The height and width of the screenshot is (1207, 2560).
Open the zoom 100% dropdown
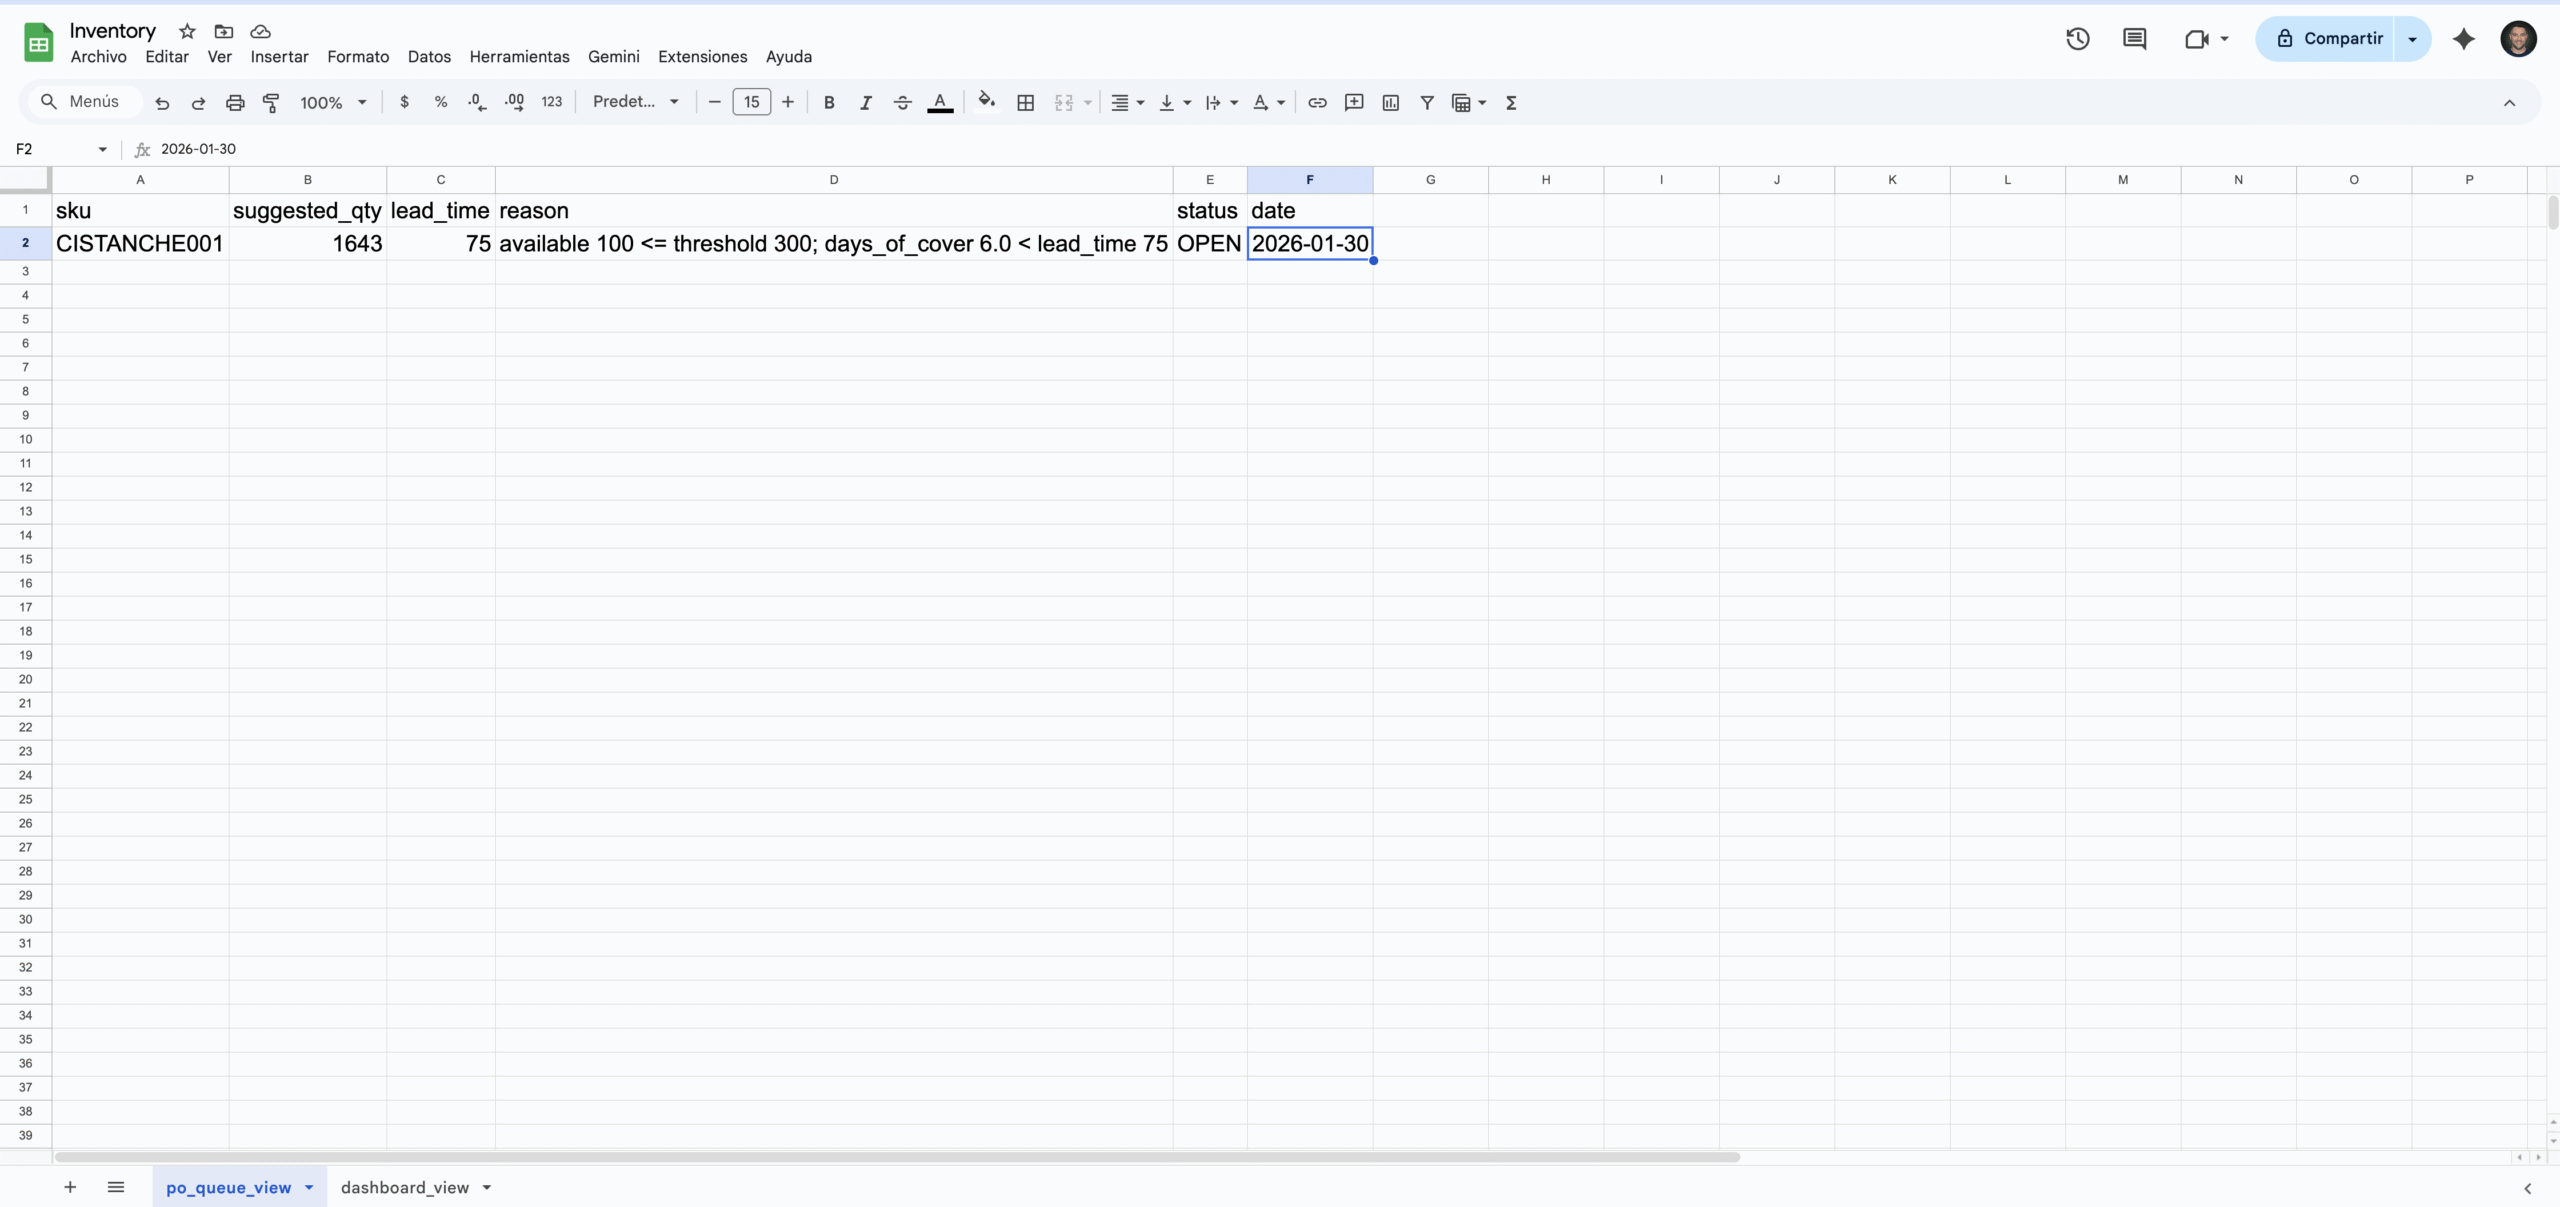click(333, 102)
